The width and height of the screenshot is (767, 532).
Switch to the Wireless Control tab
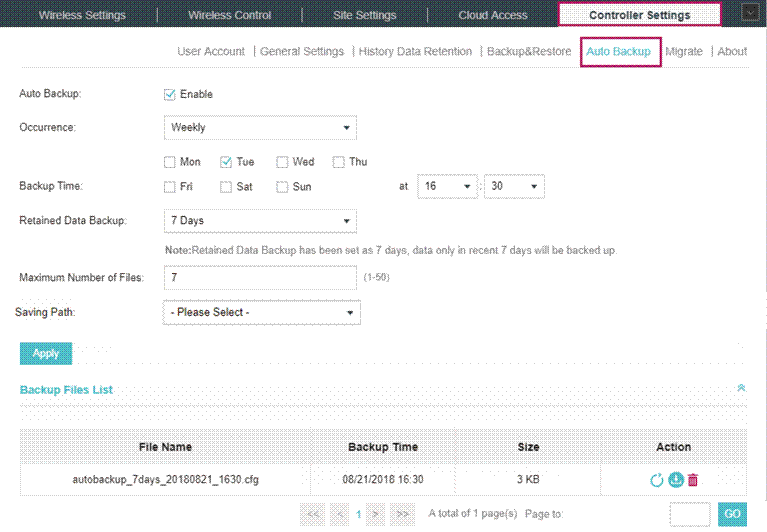point(229,15)
